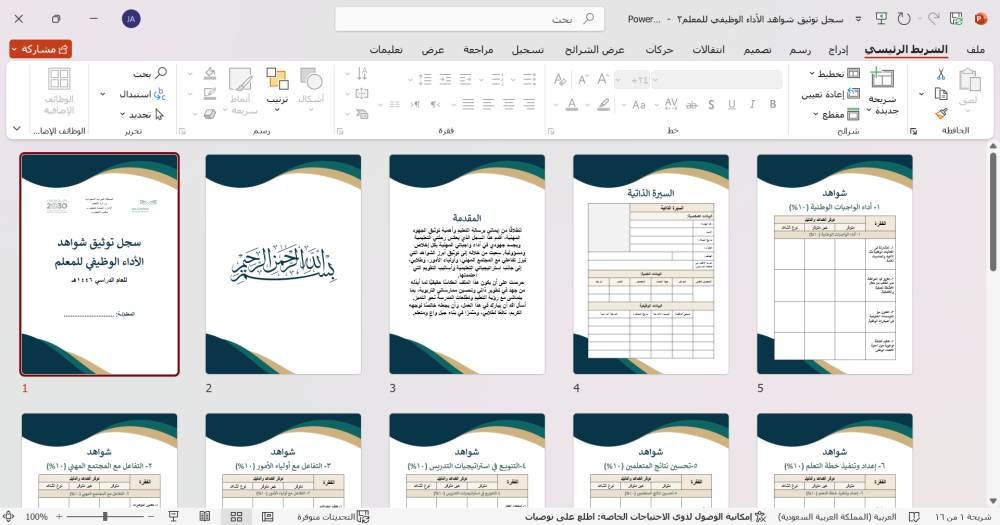This screenshot has height=525, width=1000.
Task: Open the Slide Show (عرض الشرائح) tab
Action: [593, 49]
